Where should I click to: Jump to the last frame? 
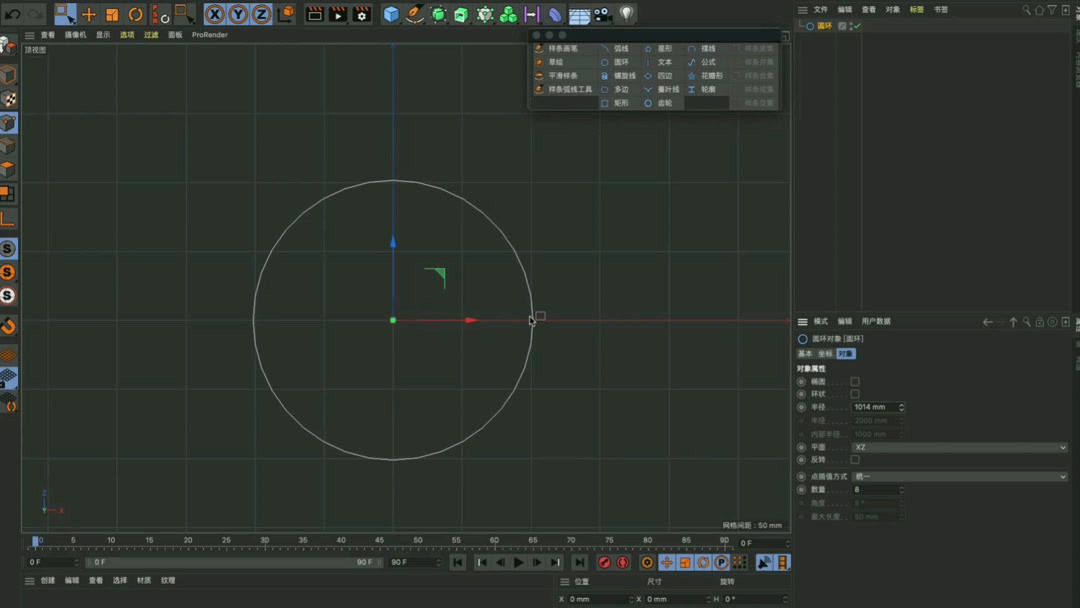[579, 562]
